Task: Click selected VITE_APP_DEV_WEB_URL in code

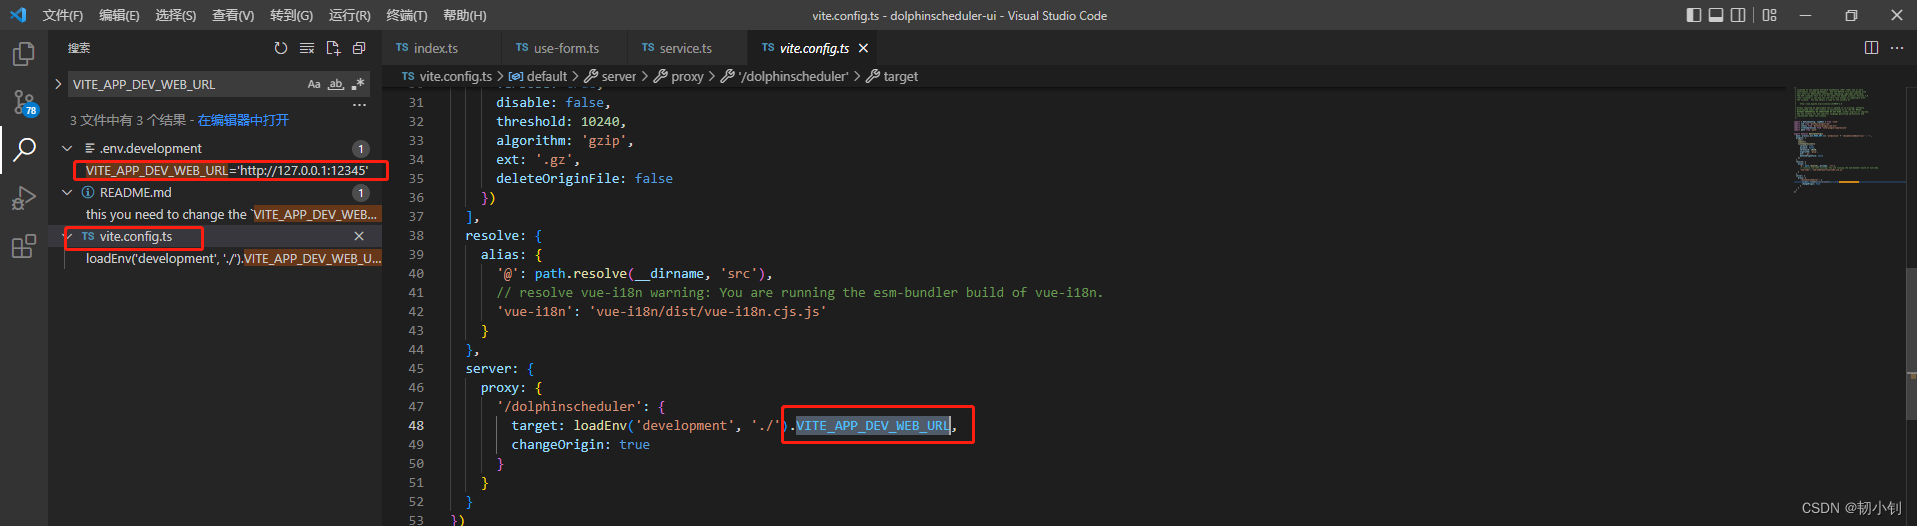Action: (x=873, y=425)
